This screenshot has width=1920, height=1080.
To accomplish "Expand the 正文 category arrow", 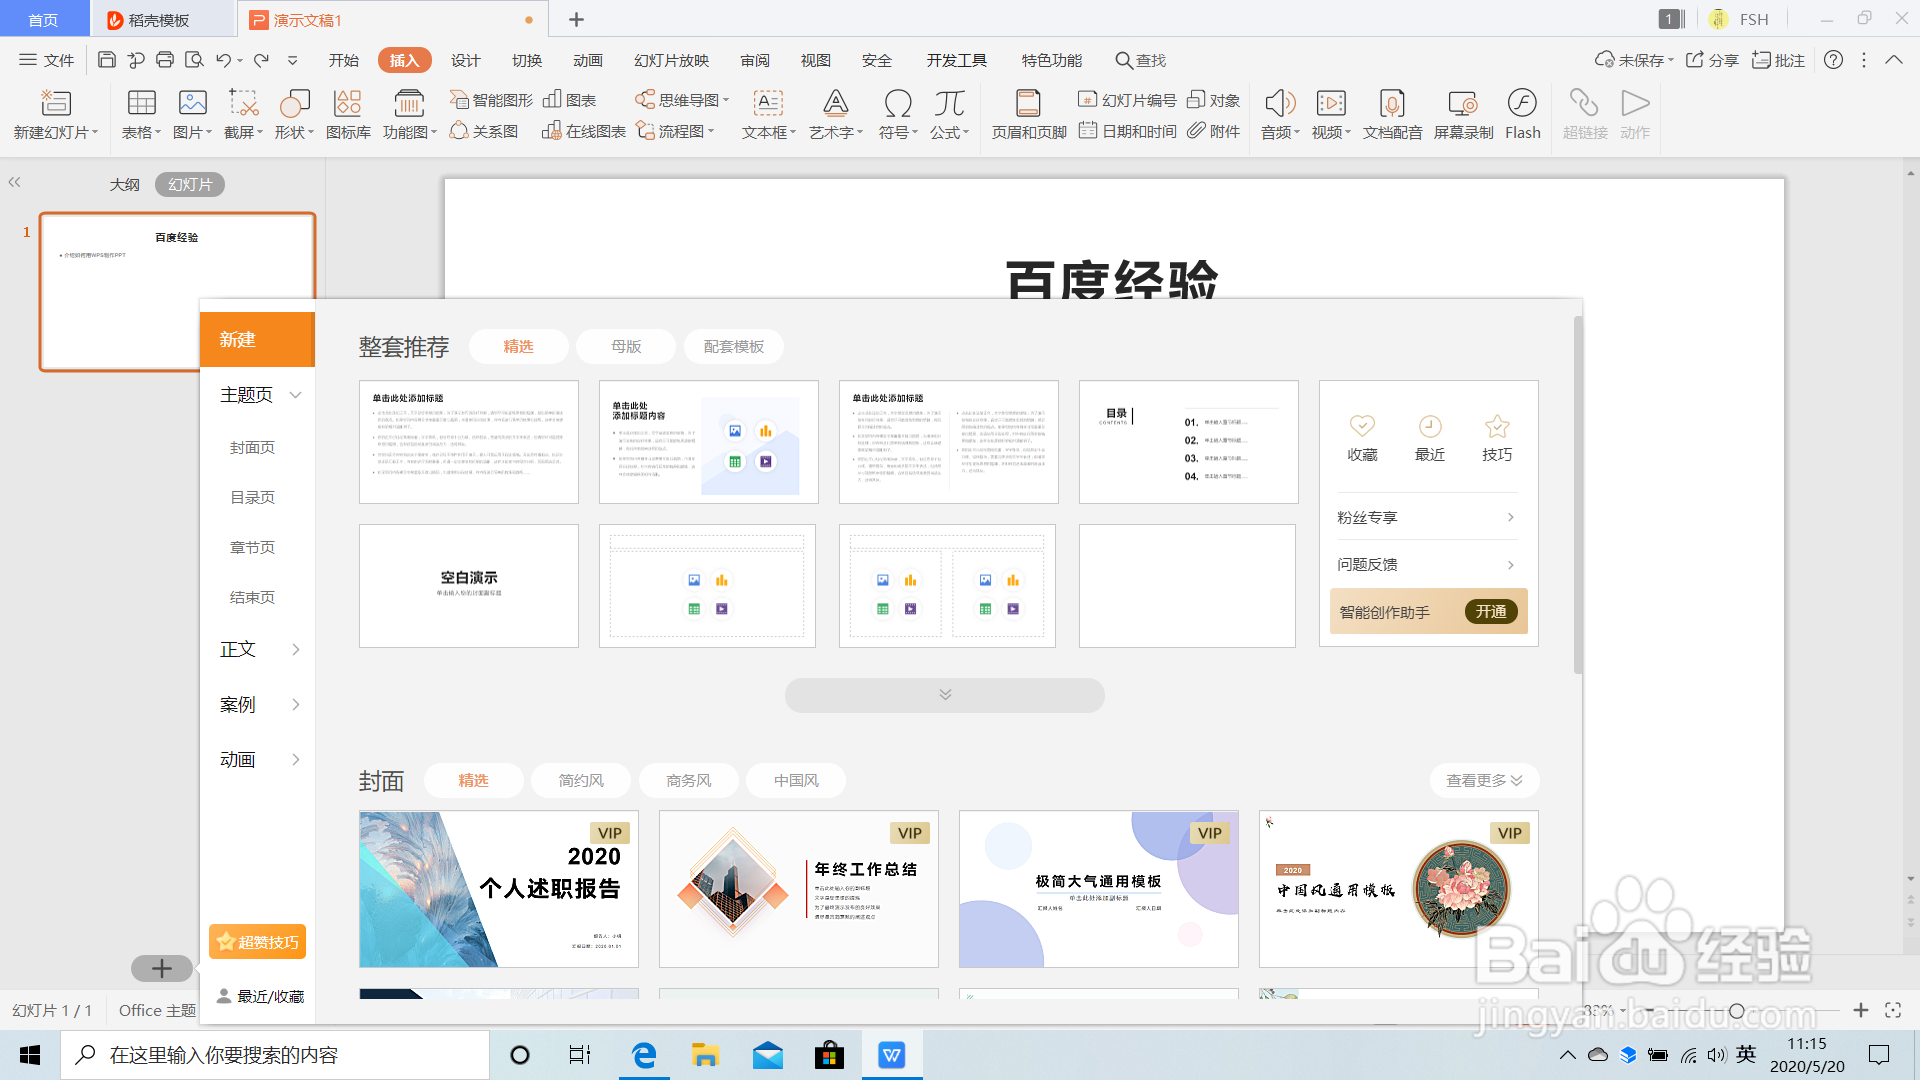I will coord(295,649).
